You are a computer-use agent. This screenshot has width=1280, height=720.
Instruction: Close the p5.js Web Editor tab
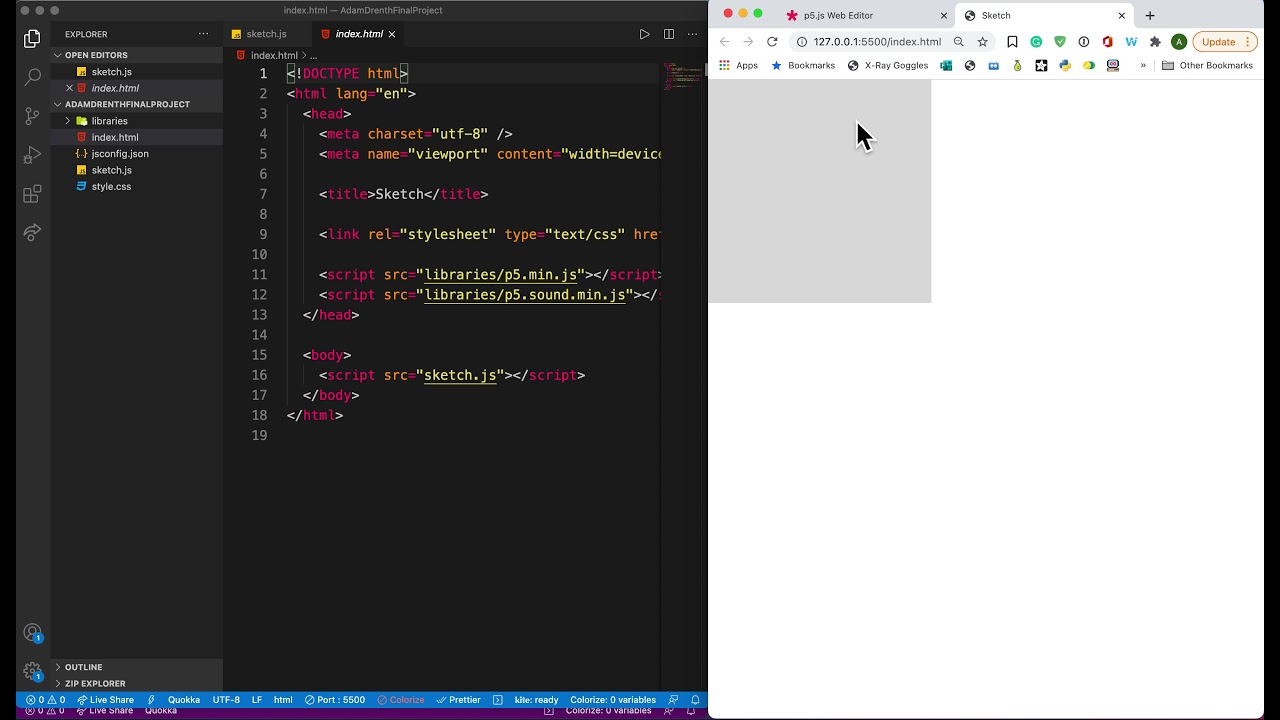click(943, 15)
